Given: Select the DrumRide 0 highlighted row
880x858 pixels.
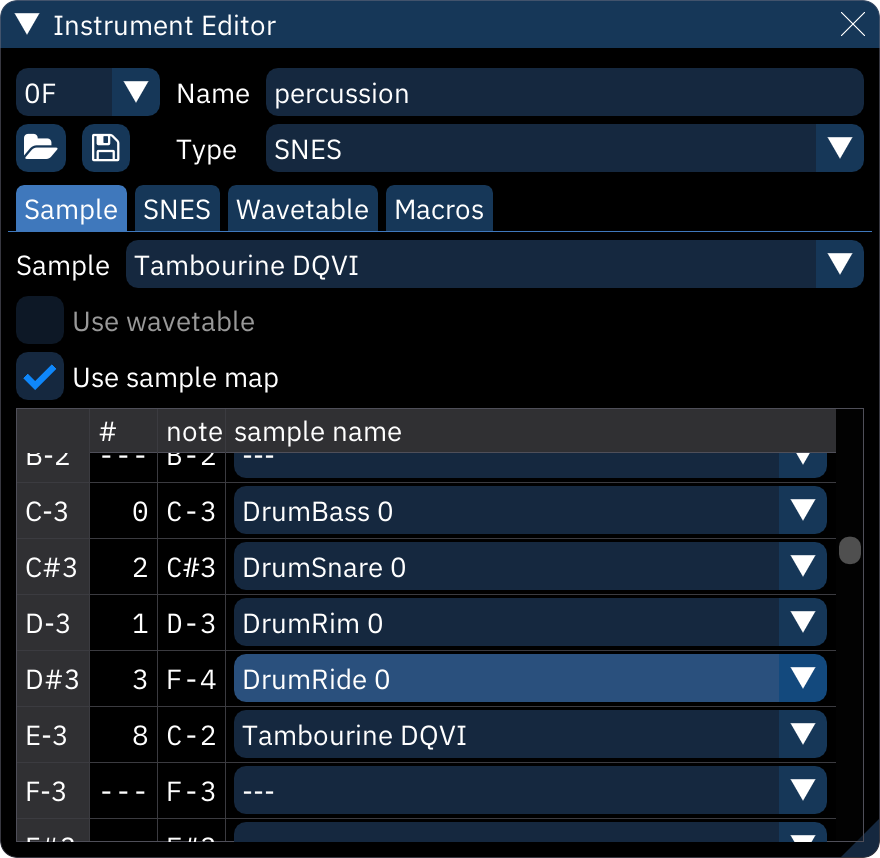Looking at the screenshot, I should pos(450,679).
